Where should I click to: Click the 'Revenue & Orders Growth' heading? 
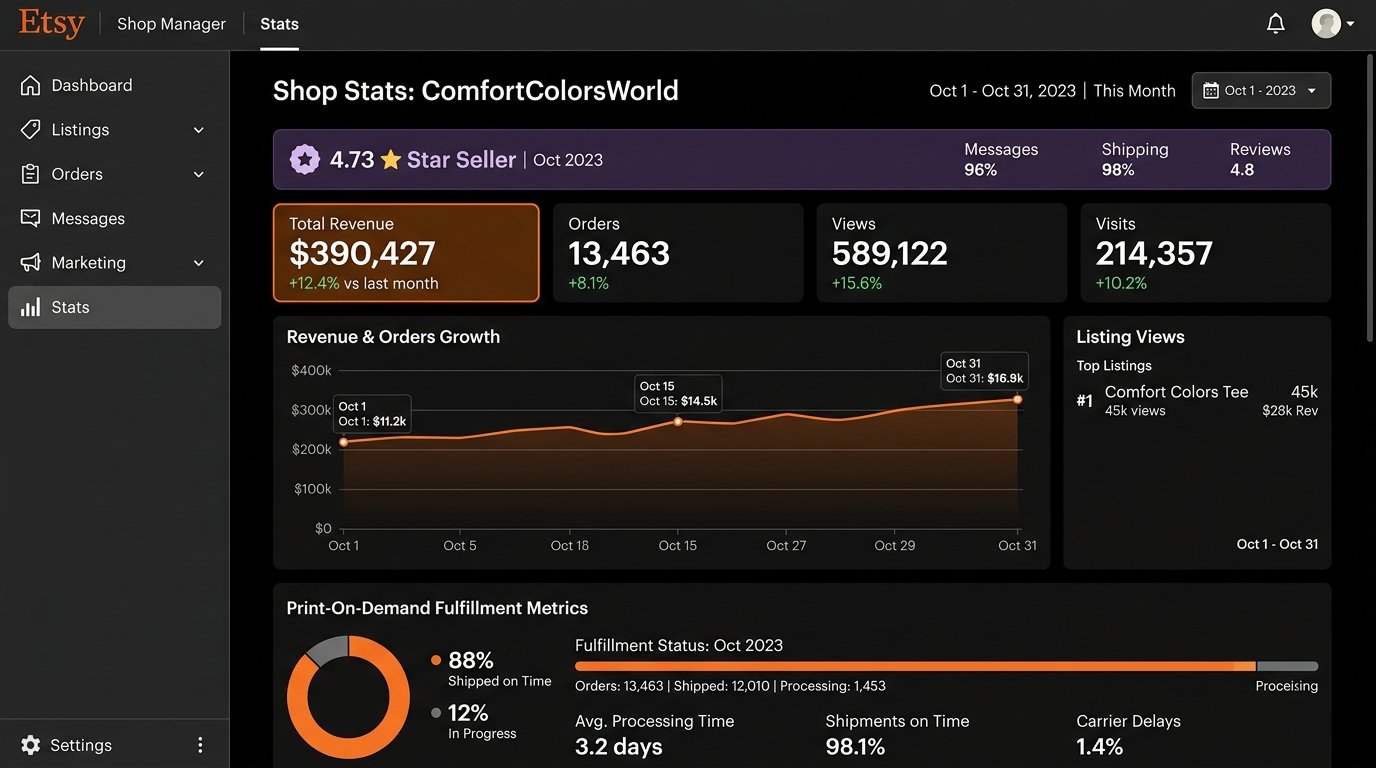393,337
